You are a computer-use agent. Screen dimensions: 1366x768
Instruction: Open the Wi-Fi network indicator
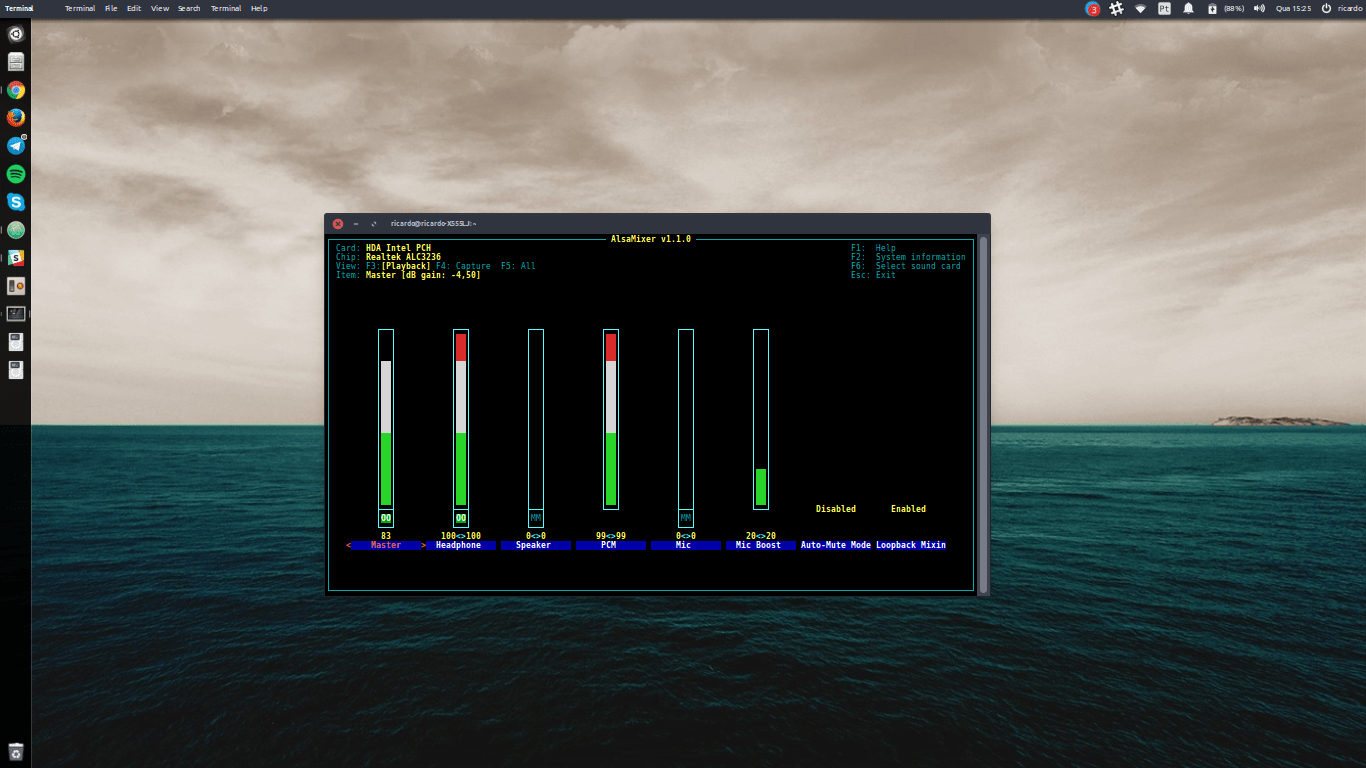(x=1140, y=8)
